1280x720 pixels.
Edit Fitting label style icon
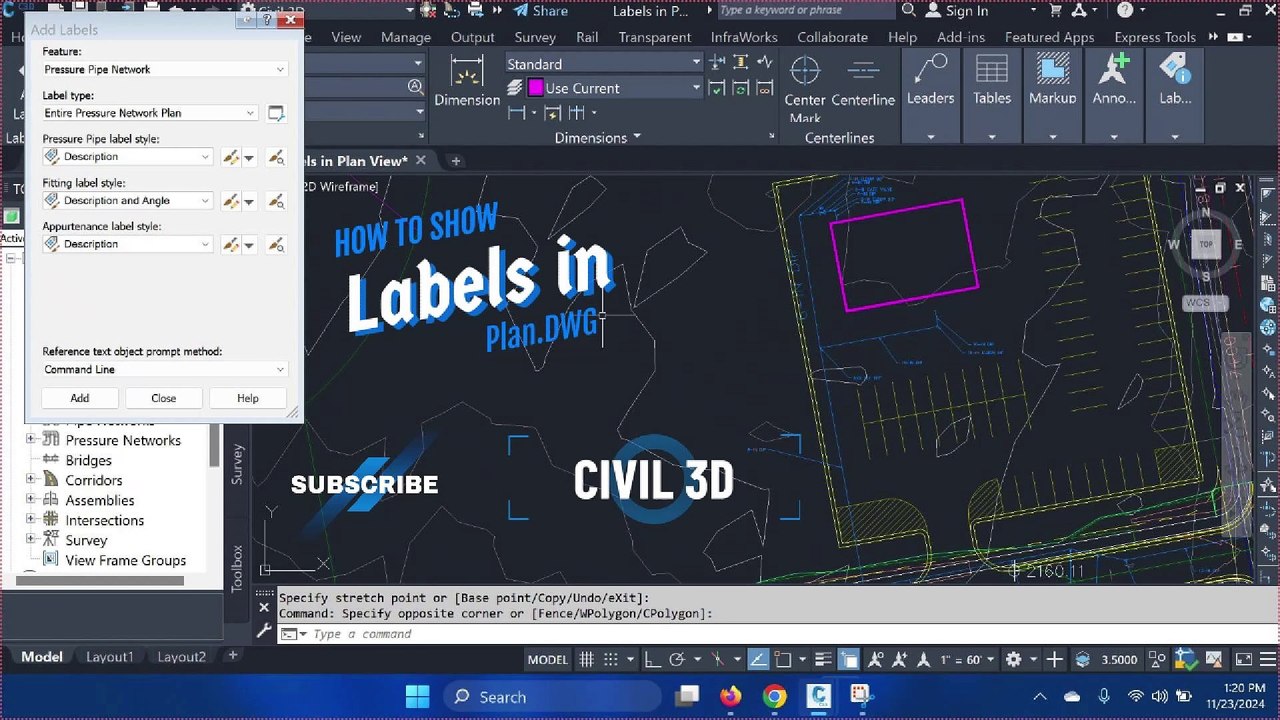click(x=232, y=201)
